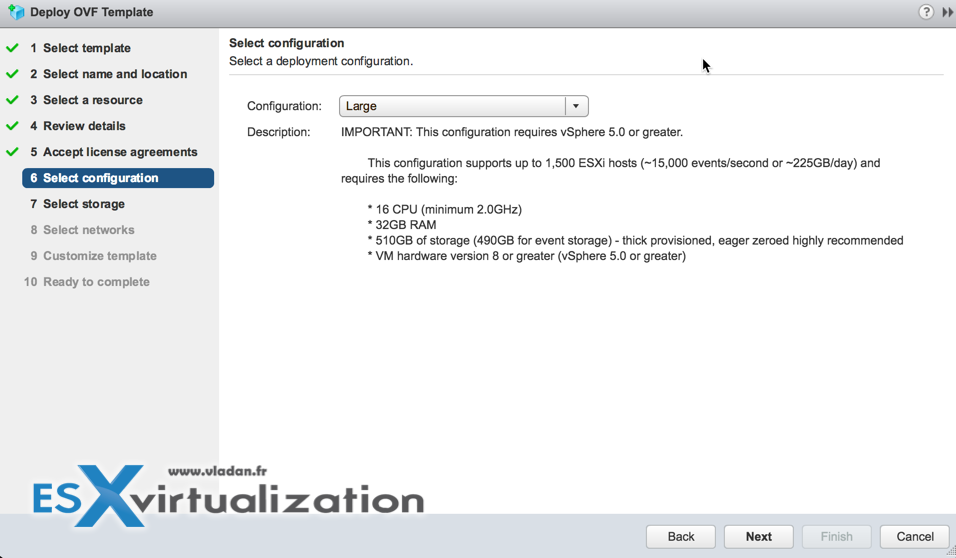Viewport: 956px width, 558px height.
Task: Click step 8 Select networks
Action: click(82, 230)
